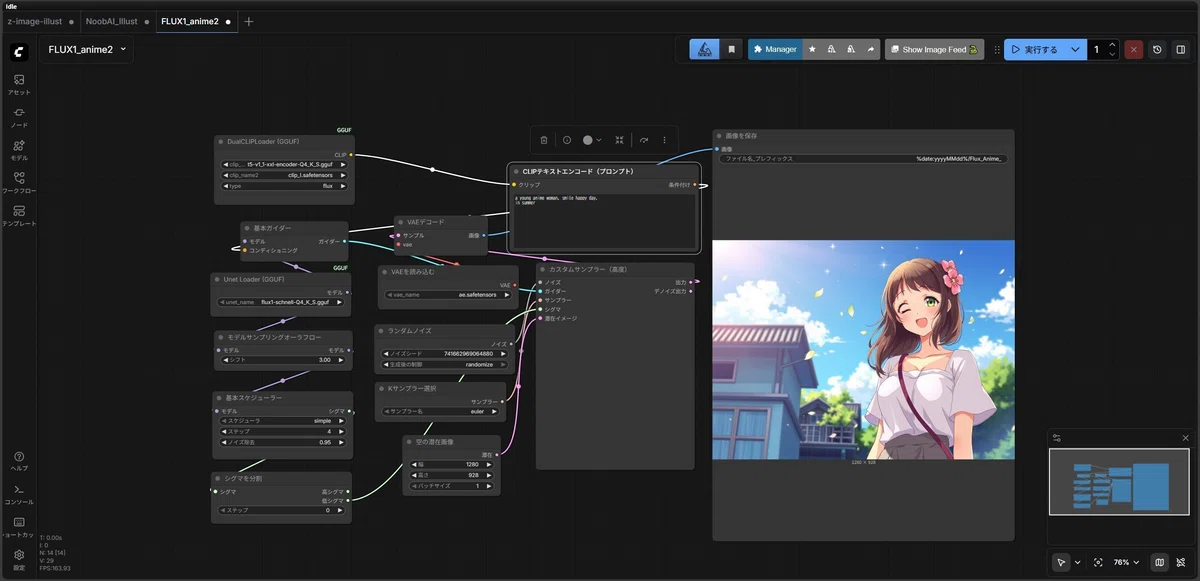This screenshot has width=1200, height=581.
Task: Open the ノード library sidebar icon
Action: [x=19, y=117]
